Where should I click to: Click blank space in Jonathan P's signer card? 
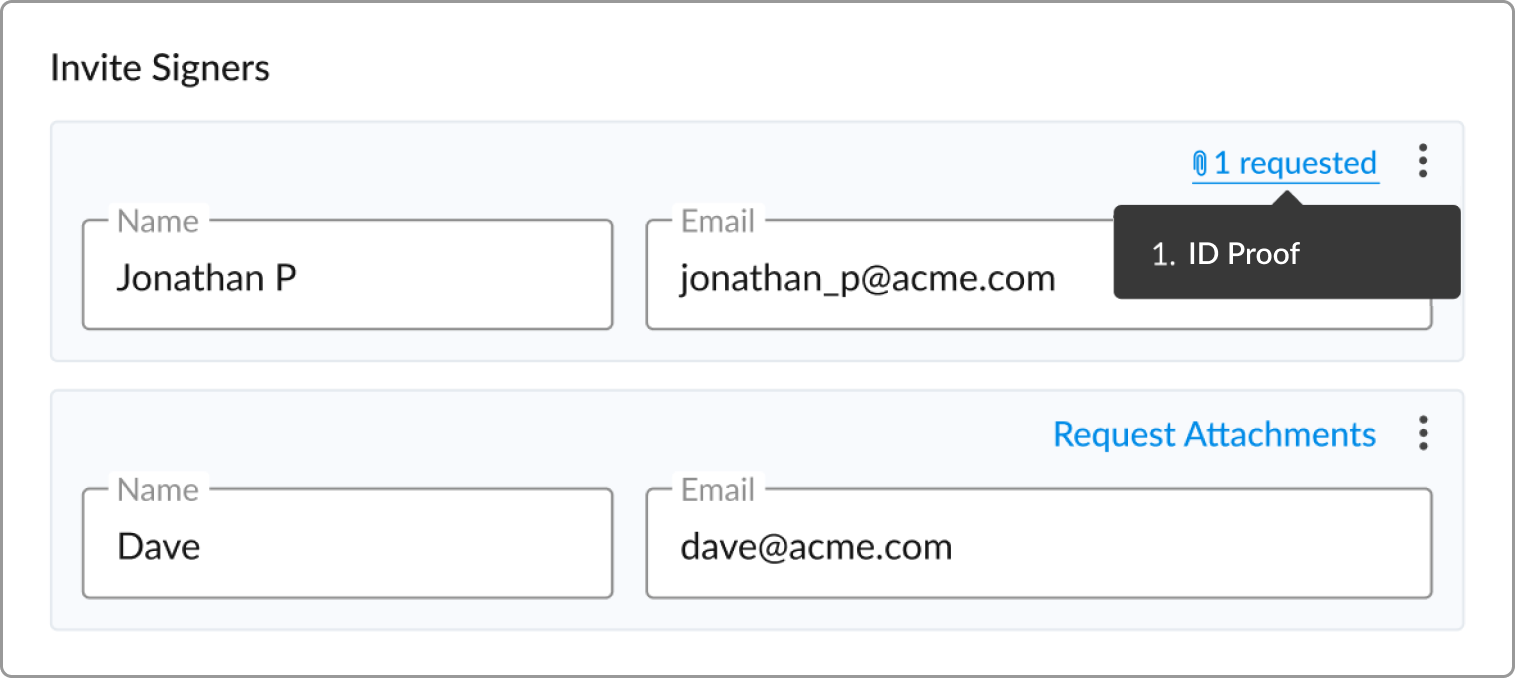pyautogui.click(x=600, y=163)
